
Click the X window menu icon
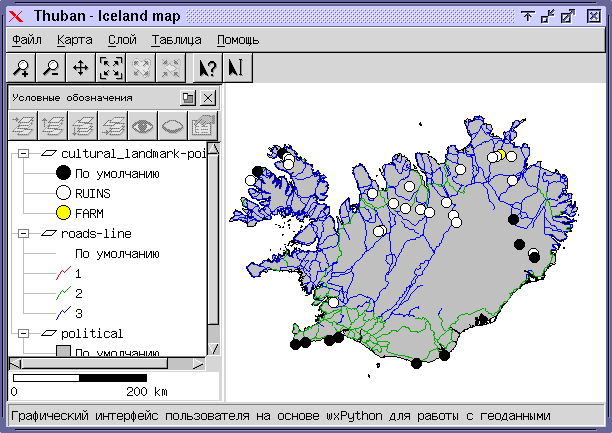[16, 16]
